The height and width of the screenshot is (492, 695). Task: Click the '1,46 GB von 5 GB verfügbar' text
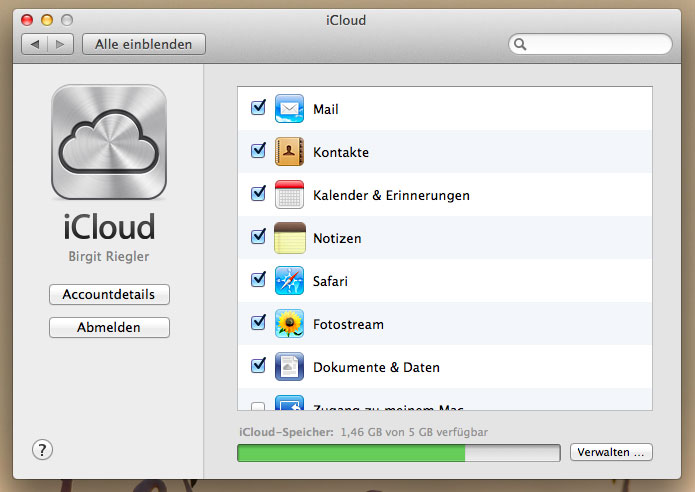coord(414,432)
